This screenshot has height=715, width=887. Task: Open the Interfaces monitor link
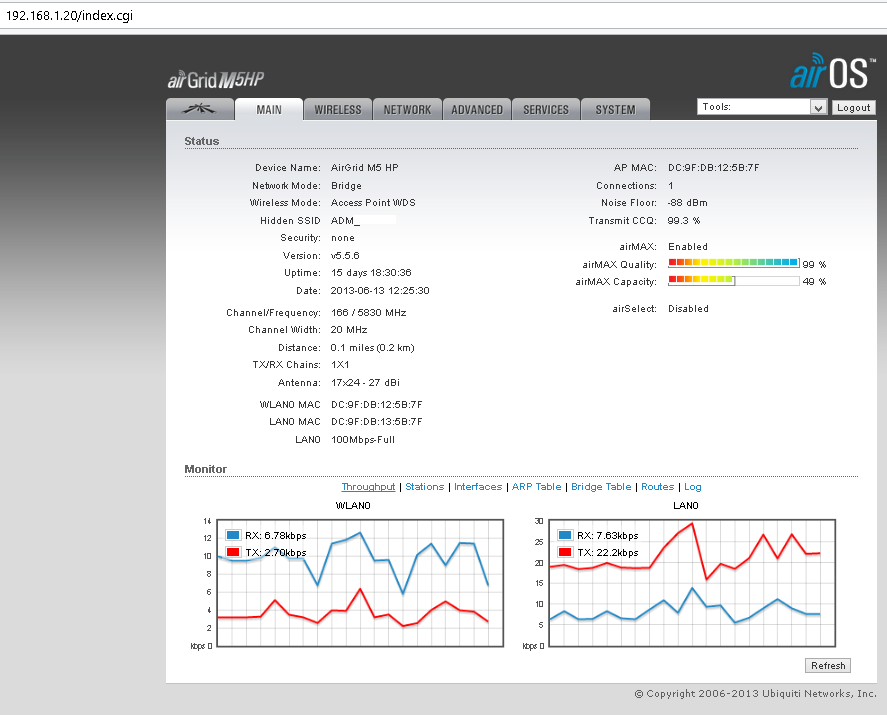pyautogui.click(x=478, y=486)
